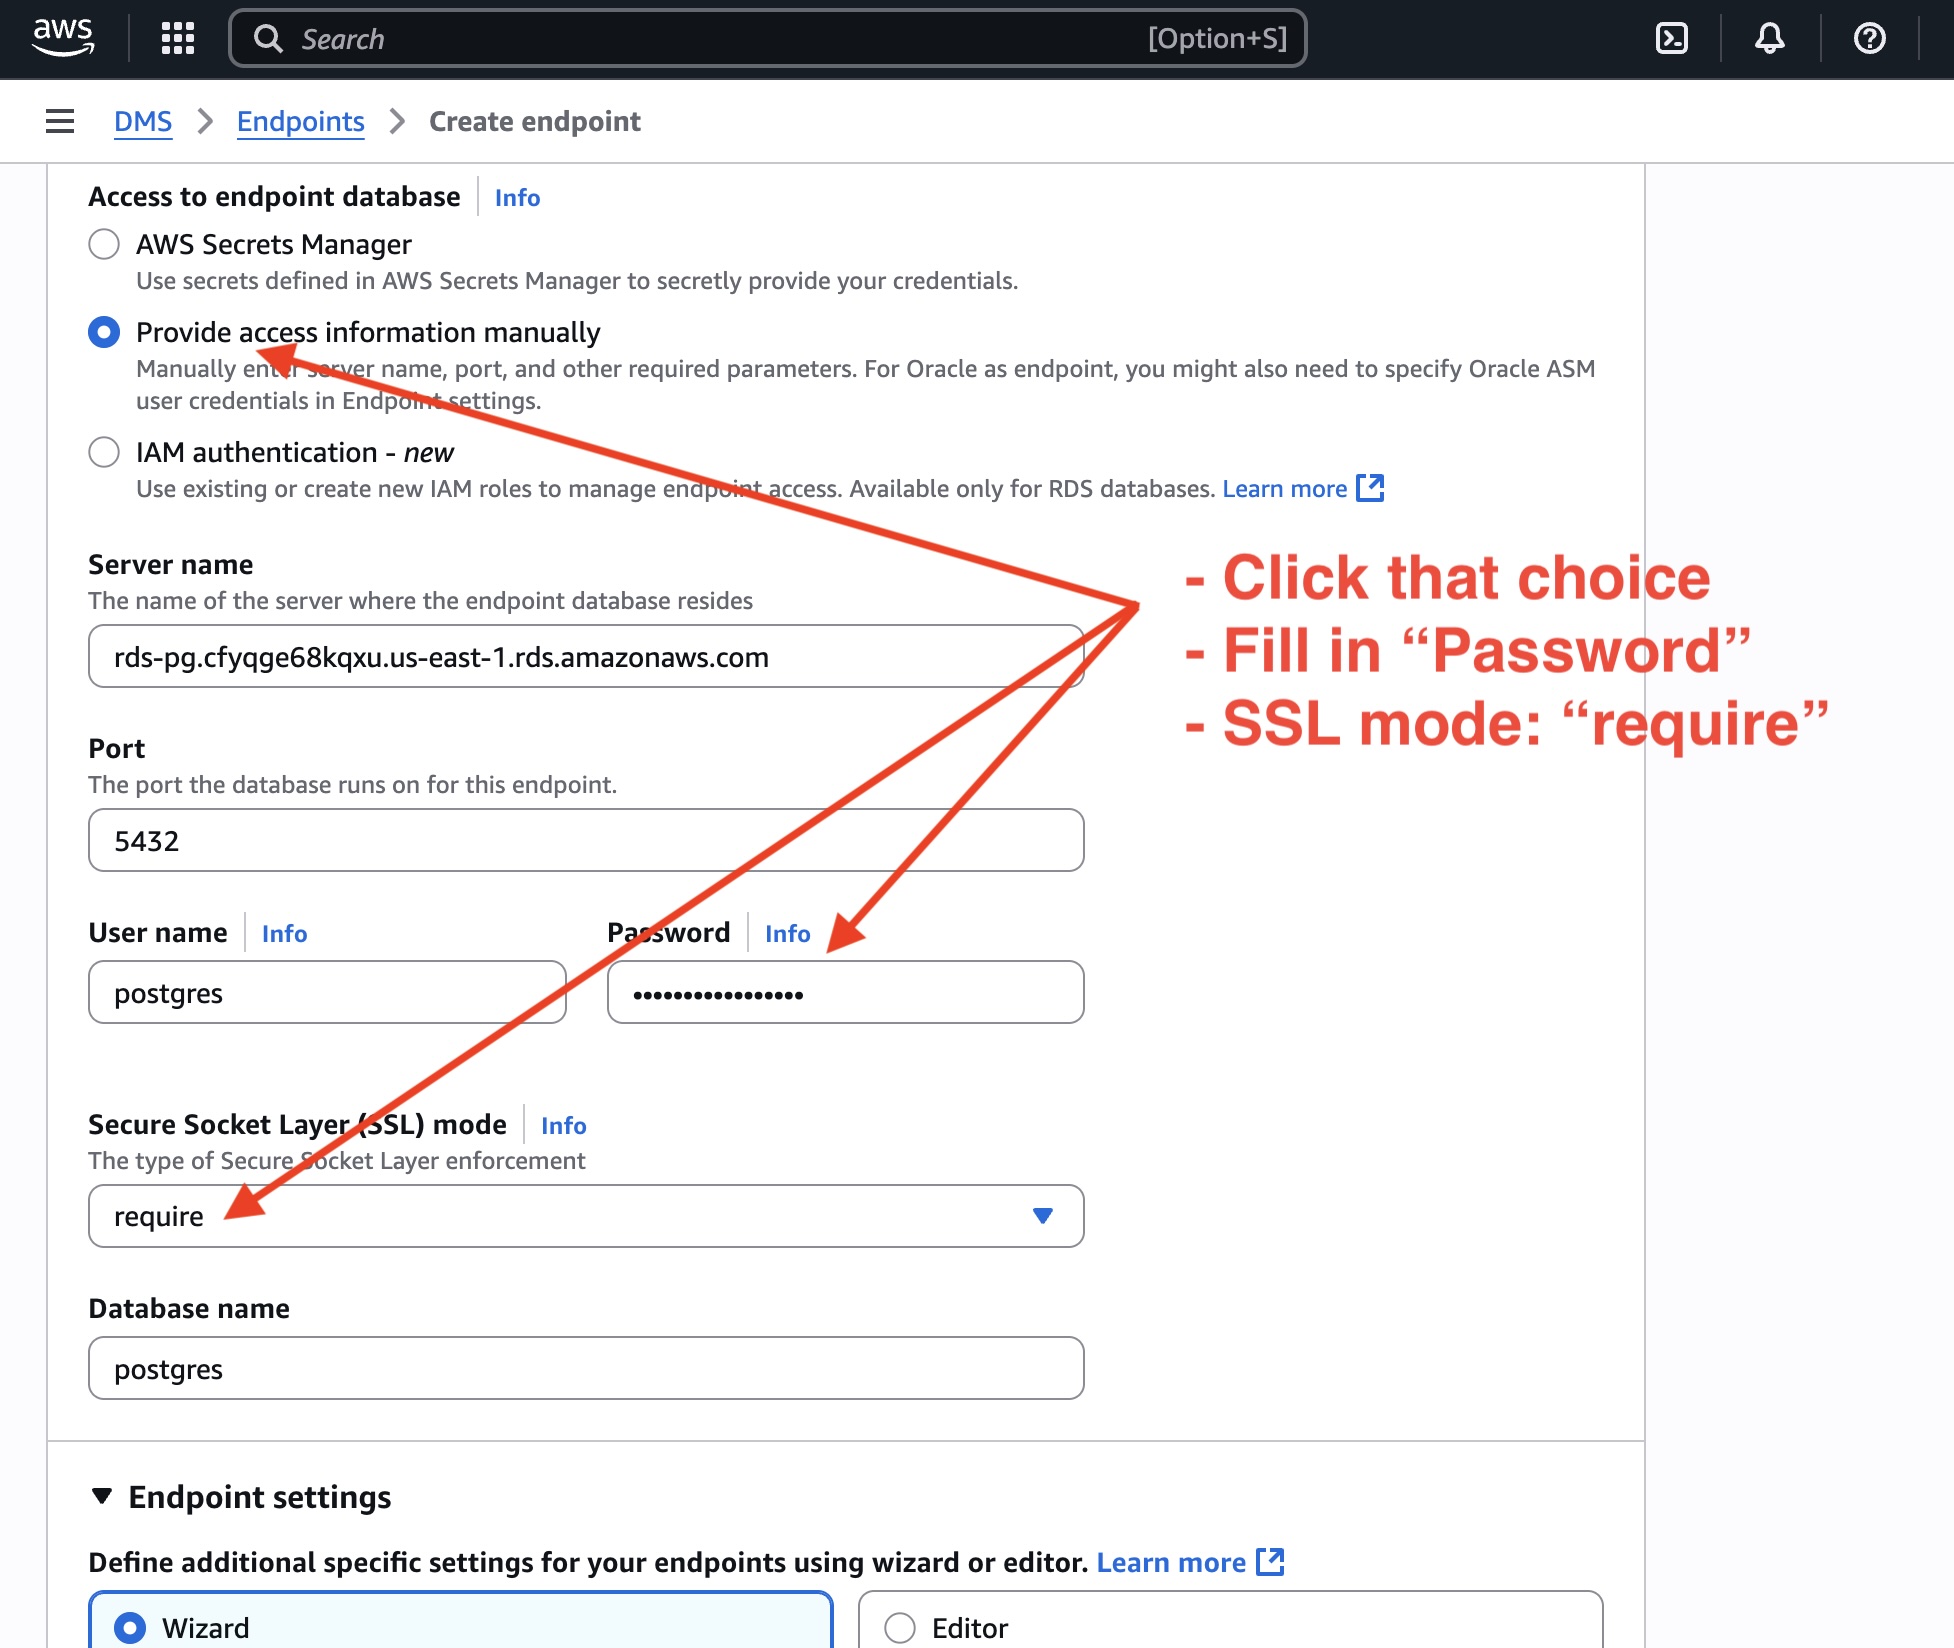
Task: Open the AWS services grid menu
Action: (x=178, y=38)
